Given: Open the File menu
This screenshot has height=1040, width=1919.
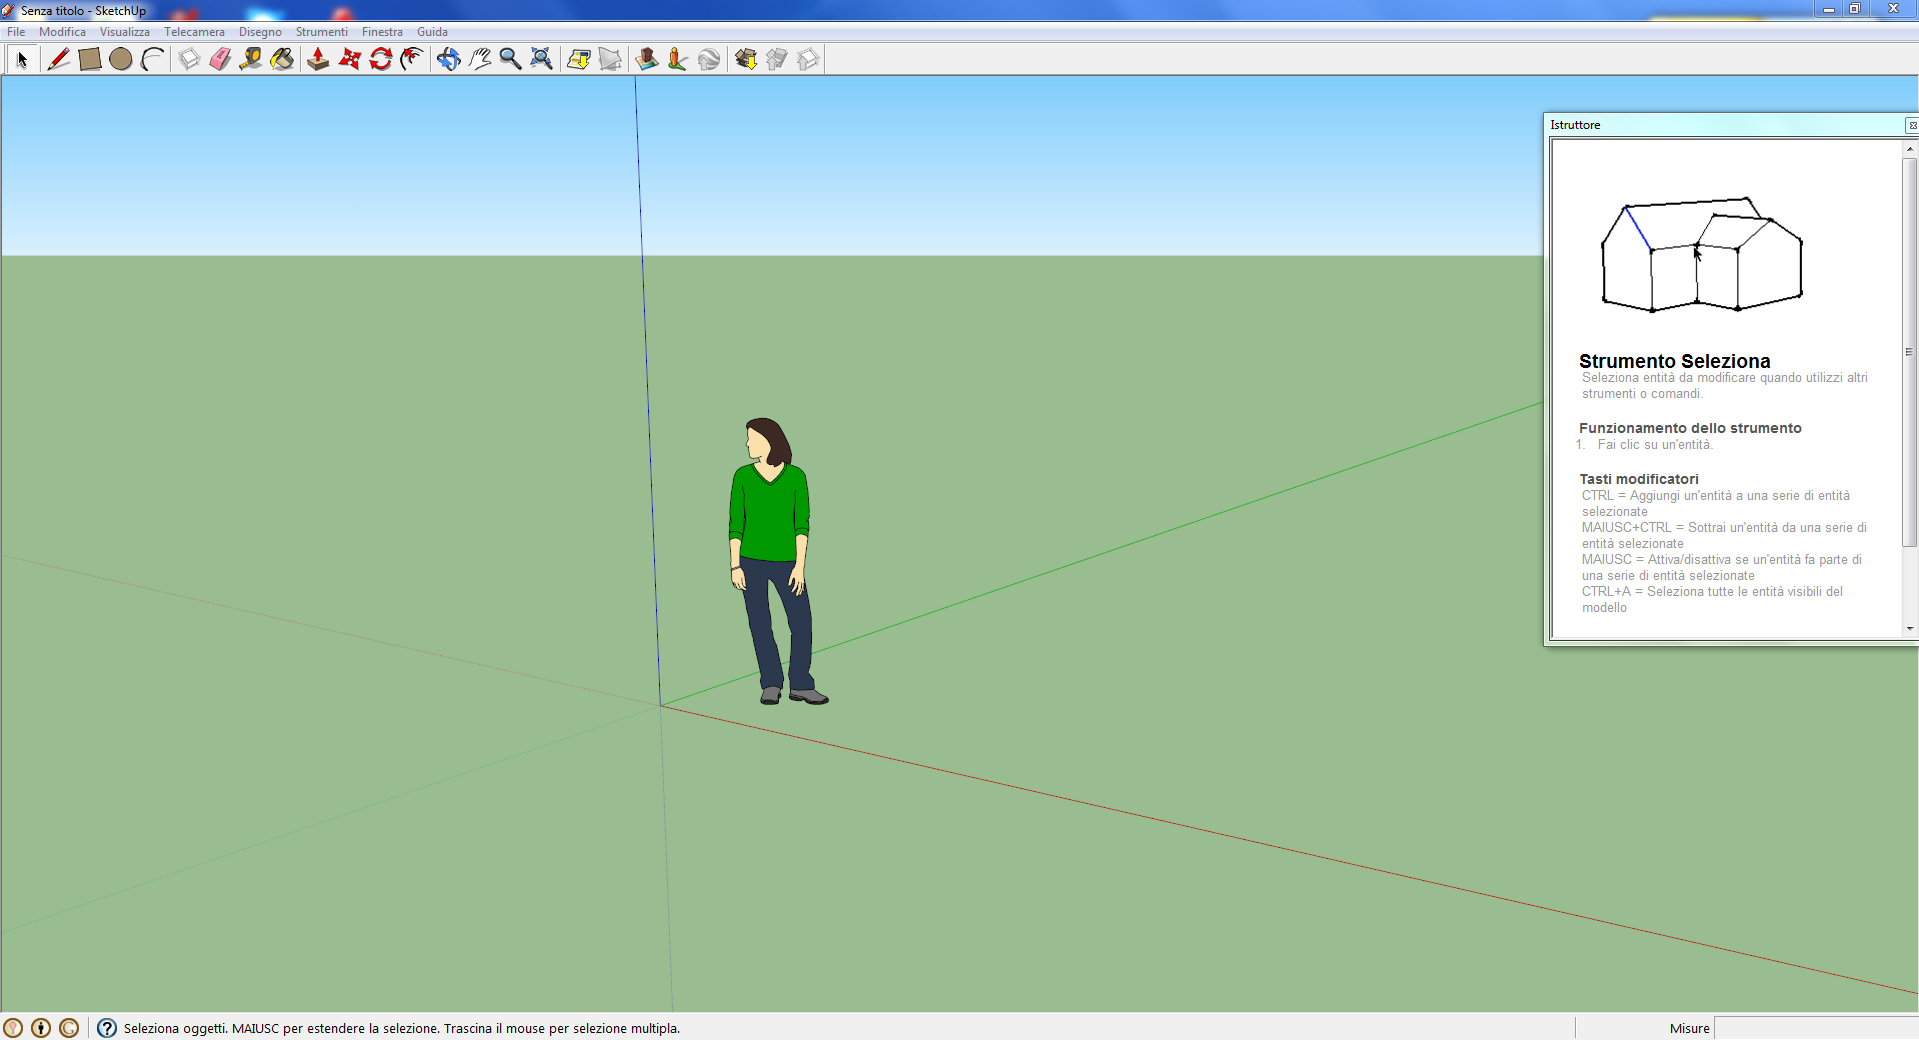Looking at the screenshot, I should [x=16, y=32].
